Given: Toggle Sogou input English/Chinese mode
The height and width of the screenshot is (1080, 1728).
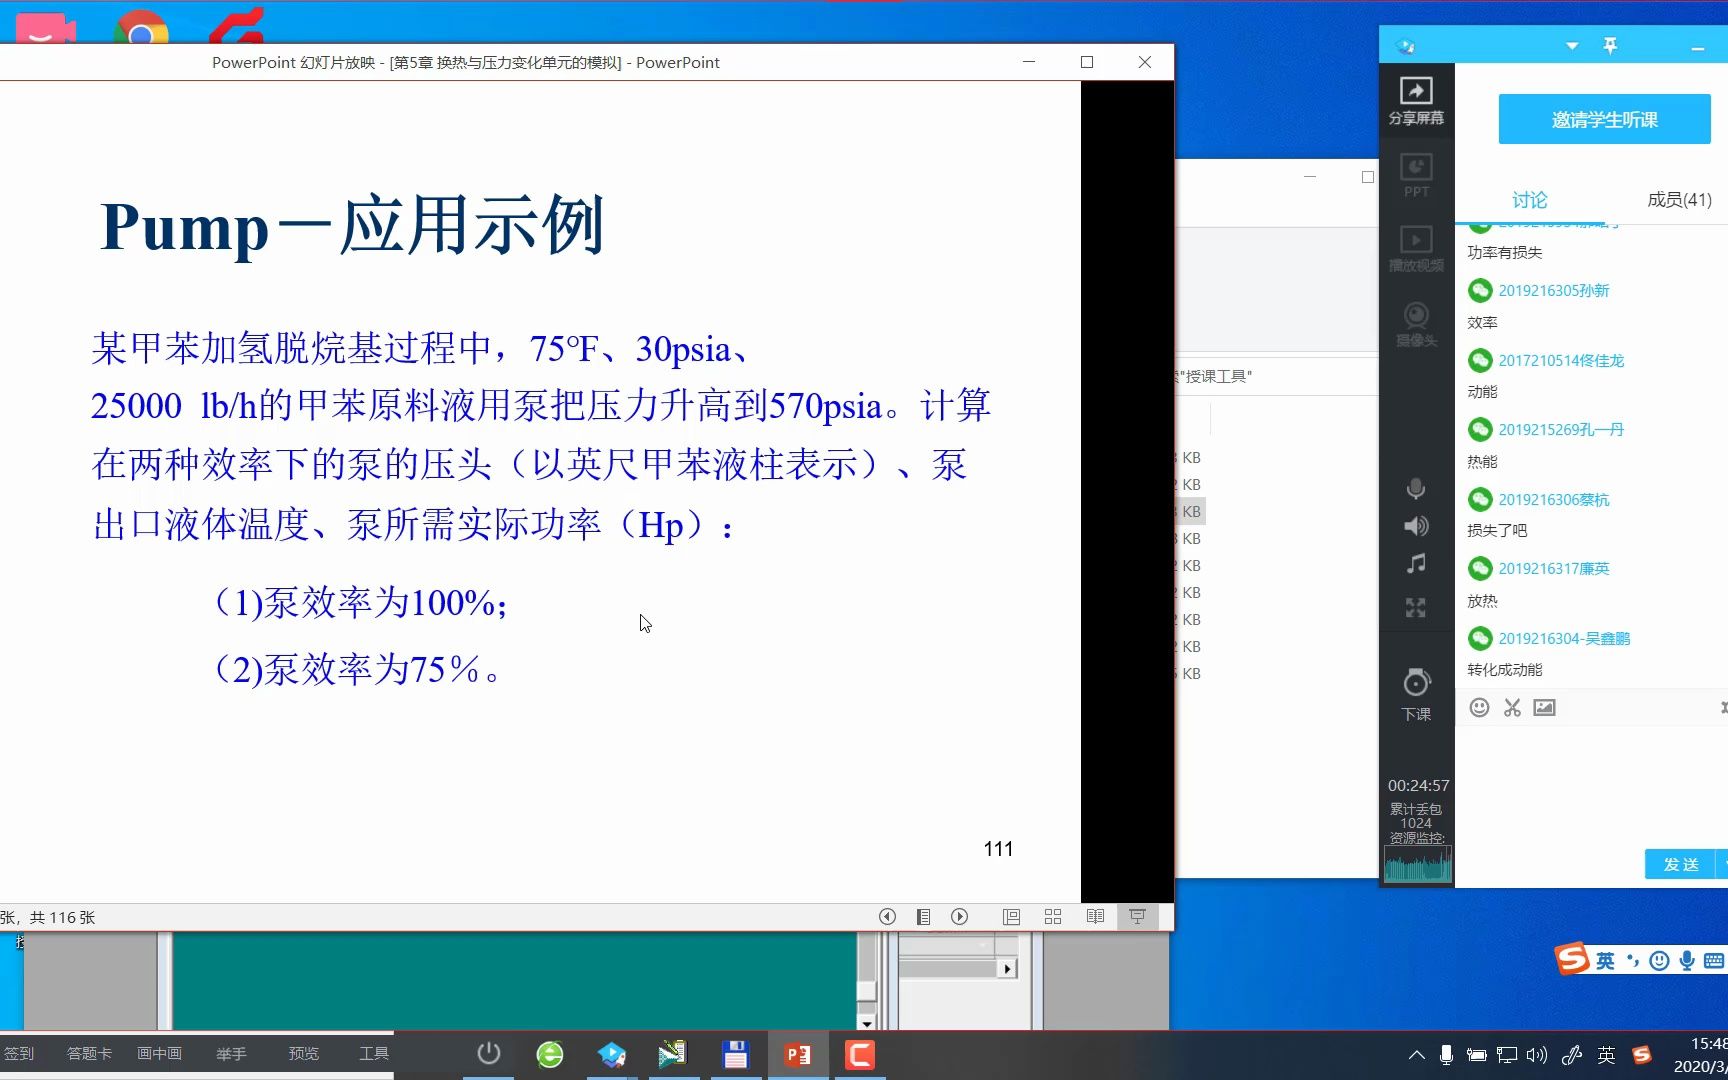Looking at the screenshot, I should (x=1606, y=961).
